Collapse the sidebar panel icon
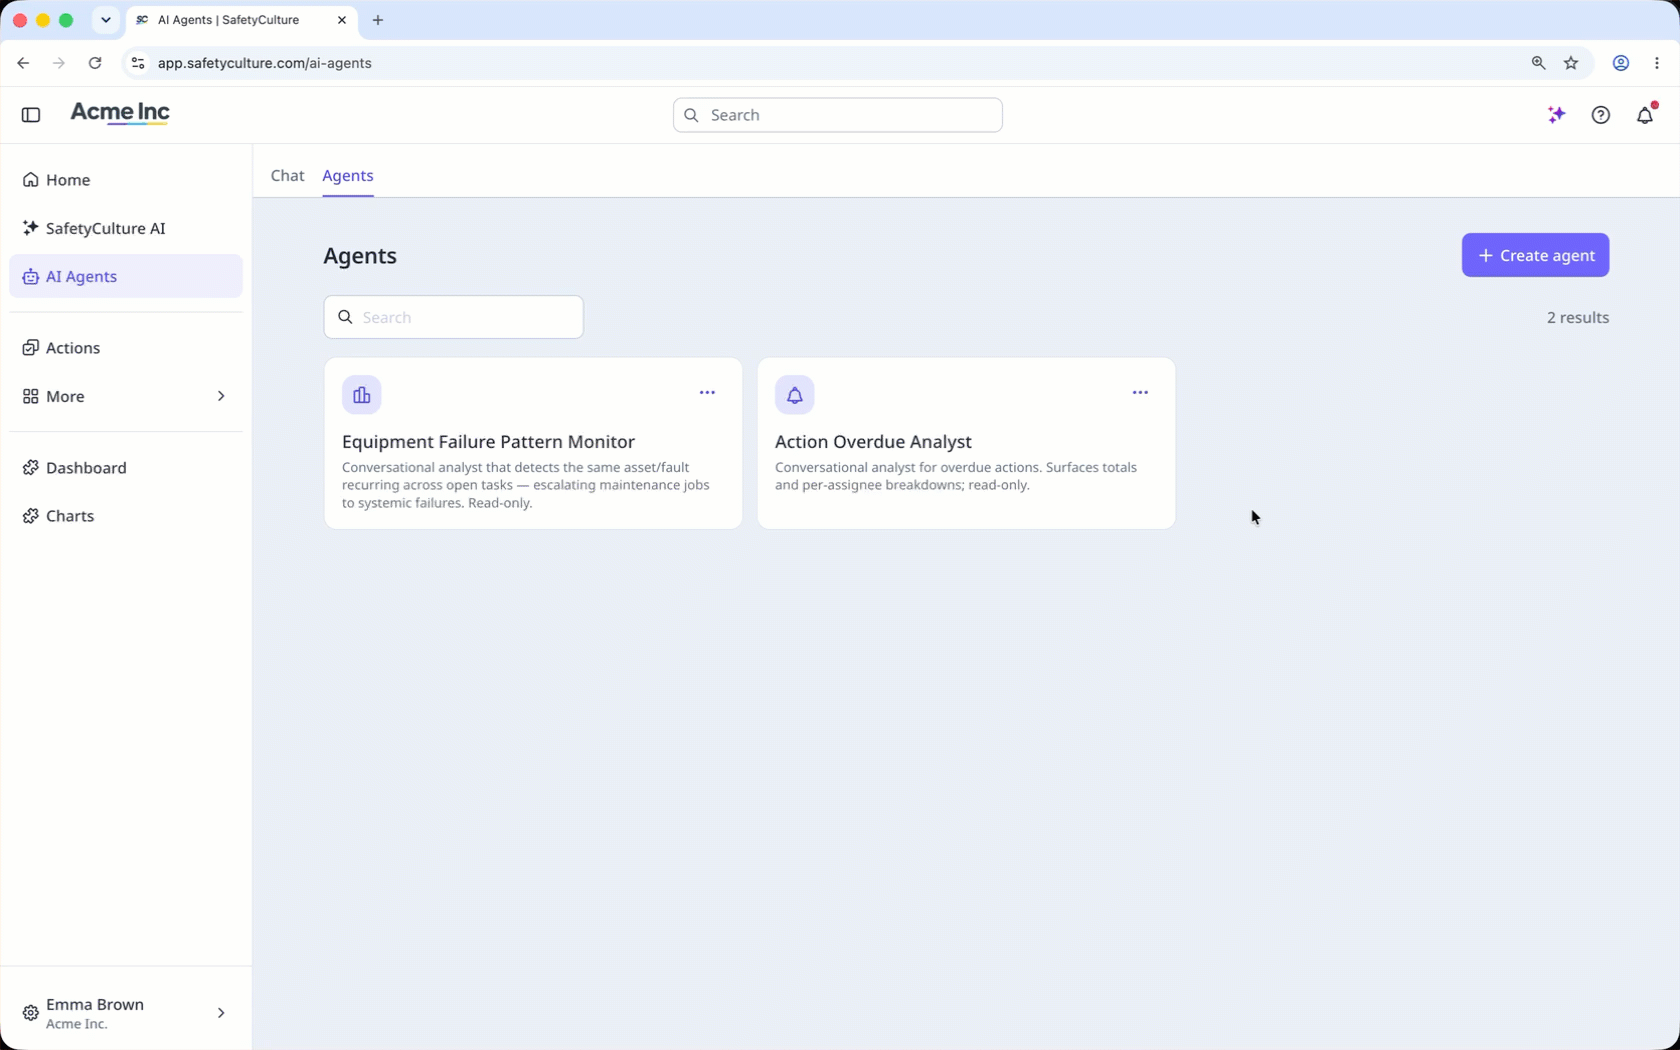 tap(31, 115)
